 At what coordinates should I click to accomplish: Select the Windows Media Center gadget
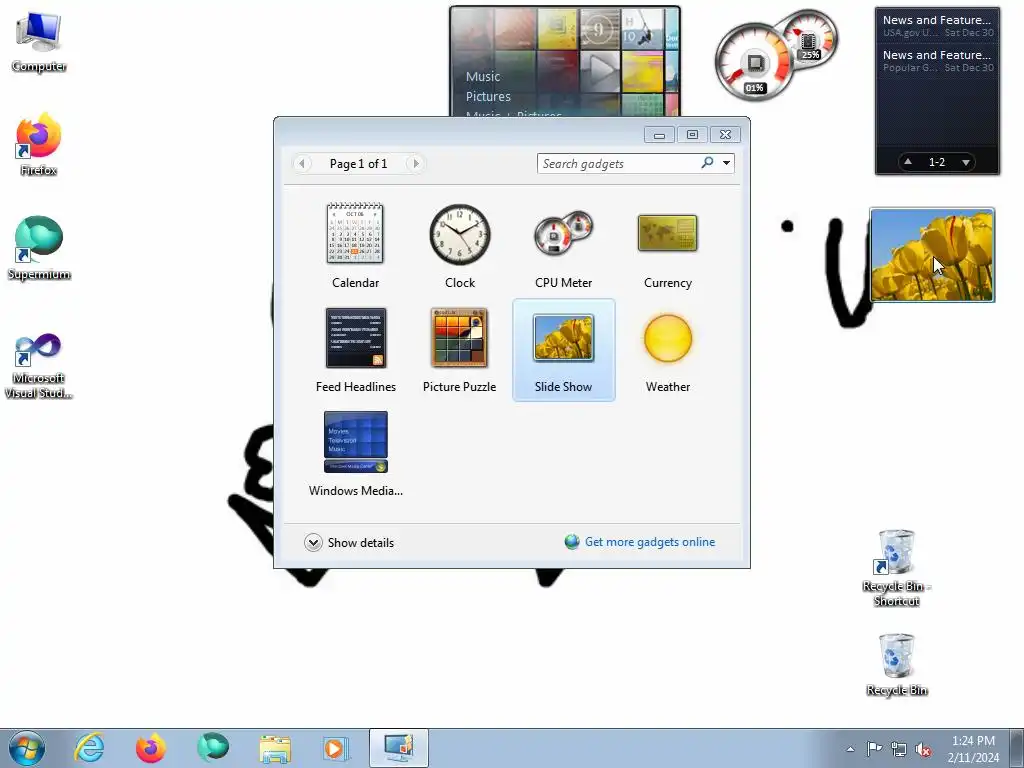(355, 454)
